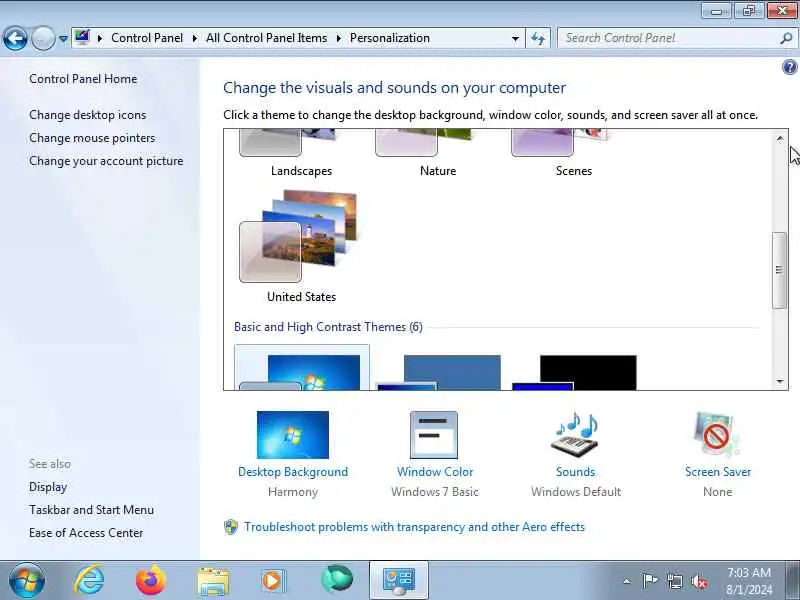The height and width of the screenshot is (600, 800).
Task: Expand arrow after All Control Panel Items
Action: pos(338,38)
